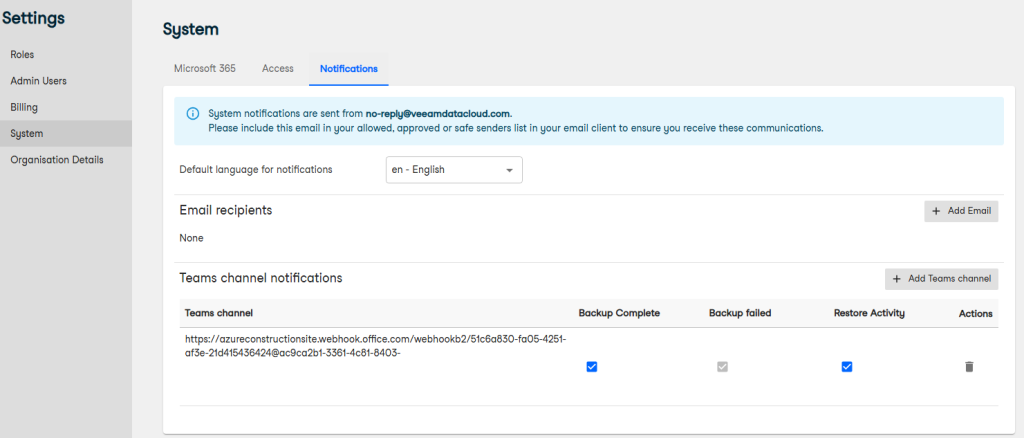Click the greyed Backup failed checkbox
The image size is (1024, 438).
coord(722,367)
